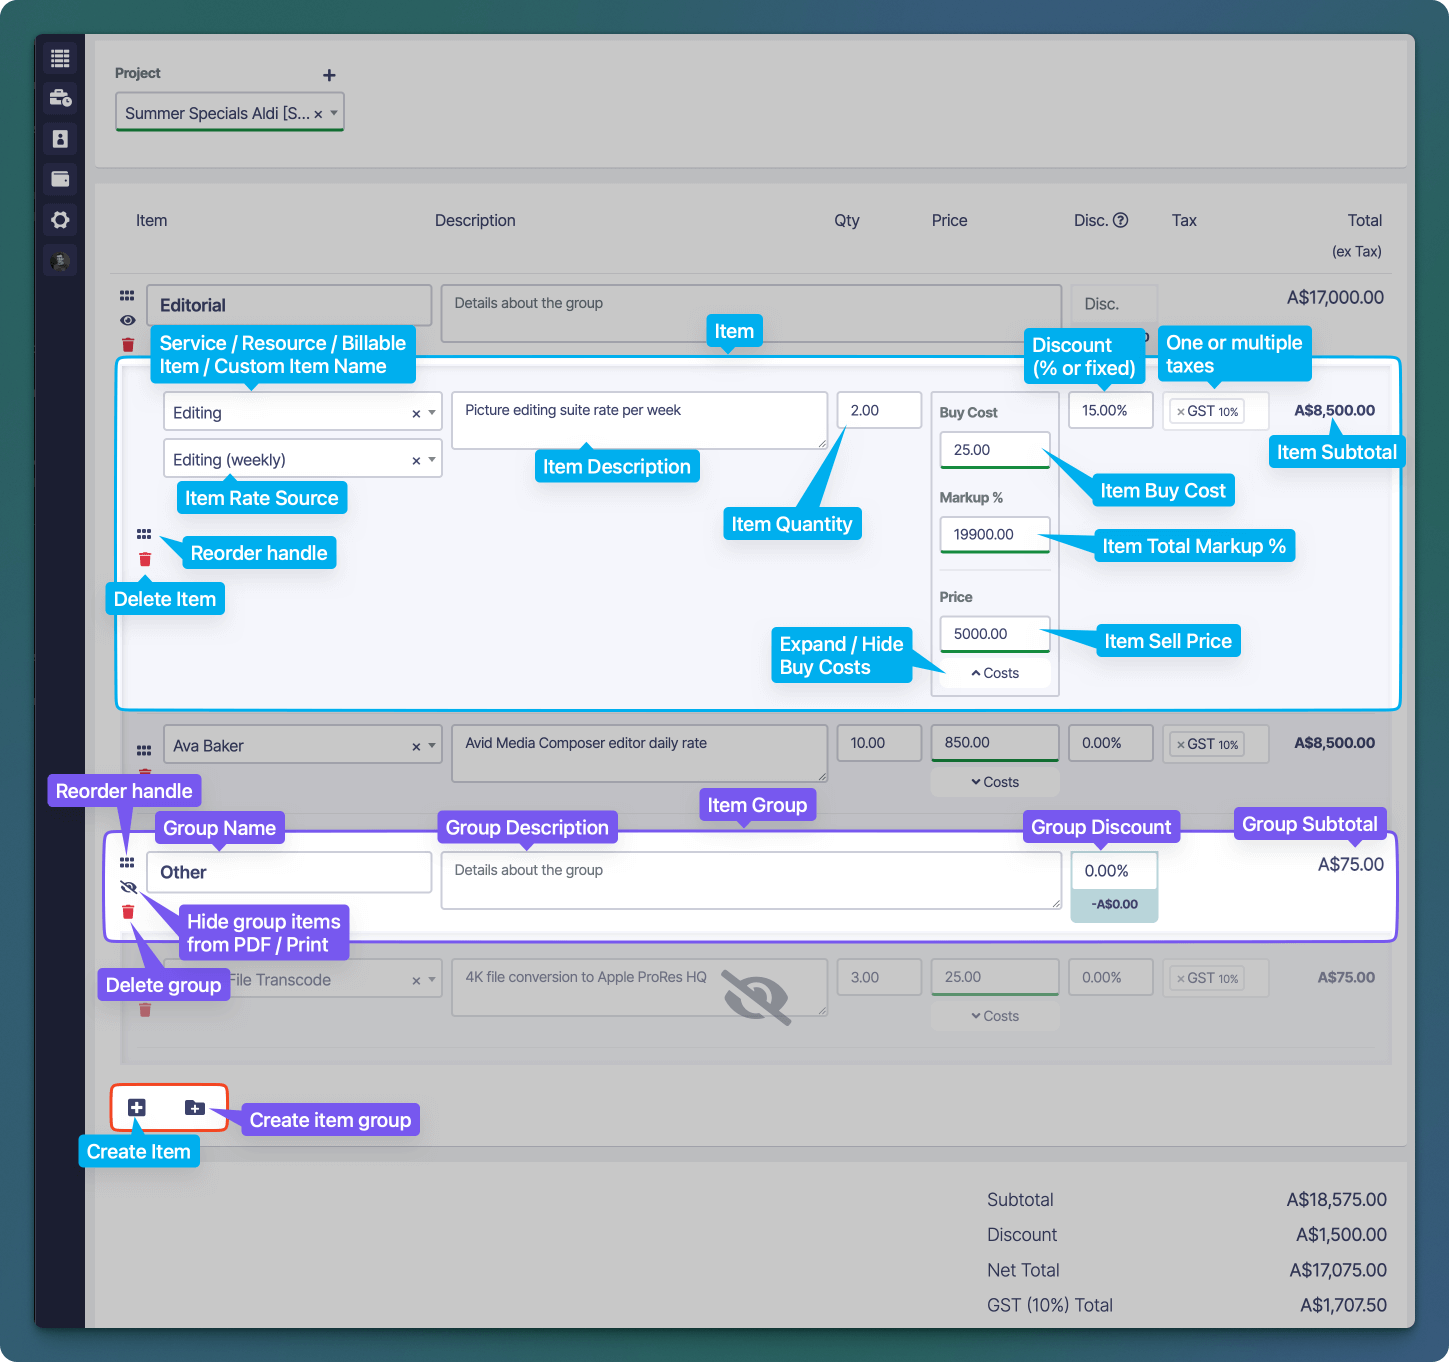Edit the 2.00 quantity field
The image size is (1449, 1362).
coord(879,410)
